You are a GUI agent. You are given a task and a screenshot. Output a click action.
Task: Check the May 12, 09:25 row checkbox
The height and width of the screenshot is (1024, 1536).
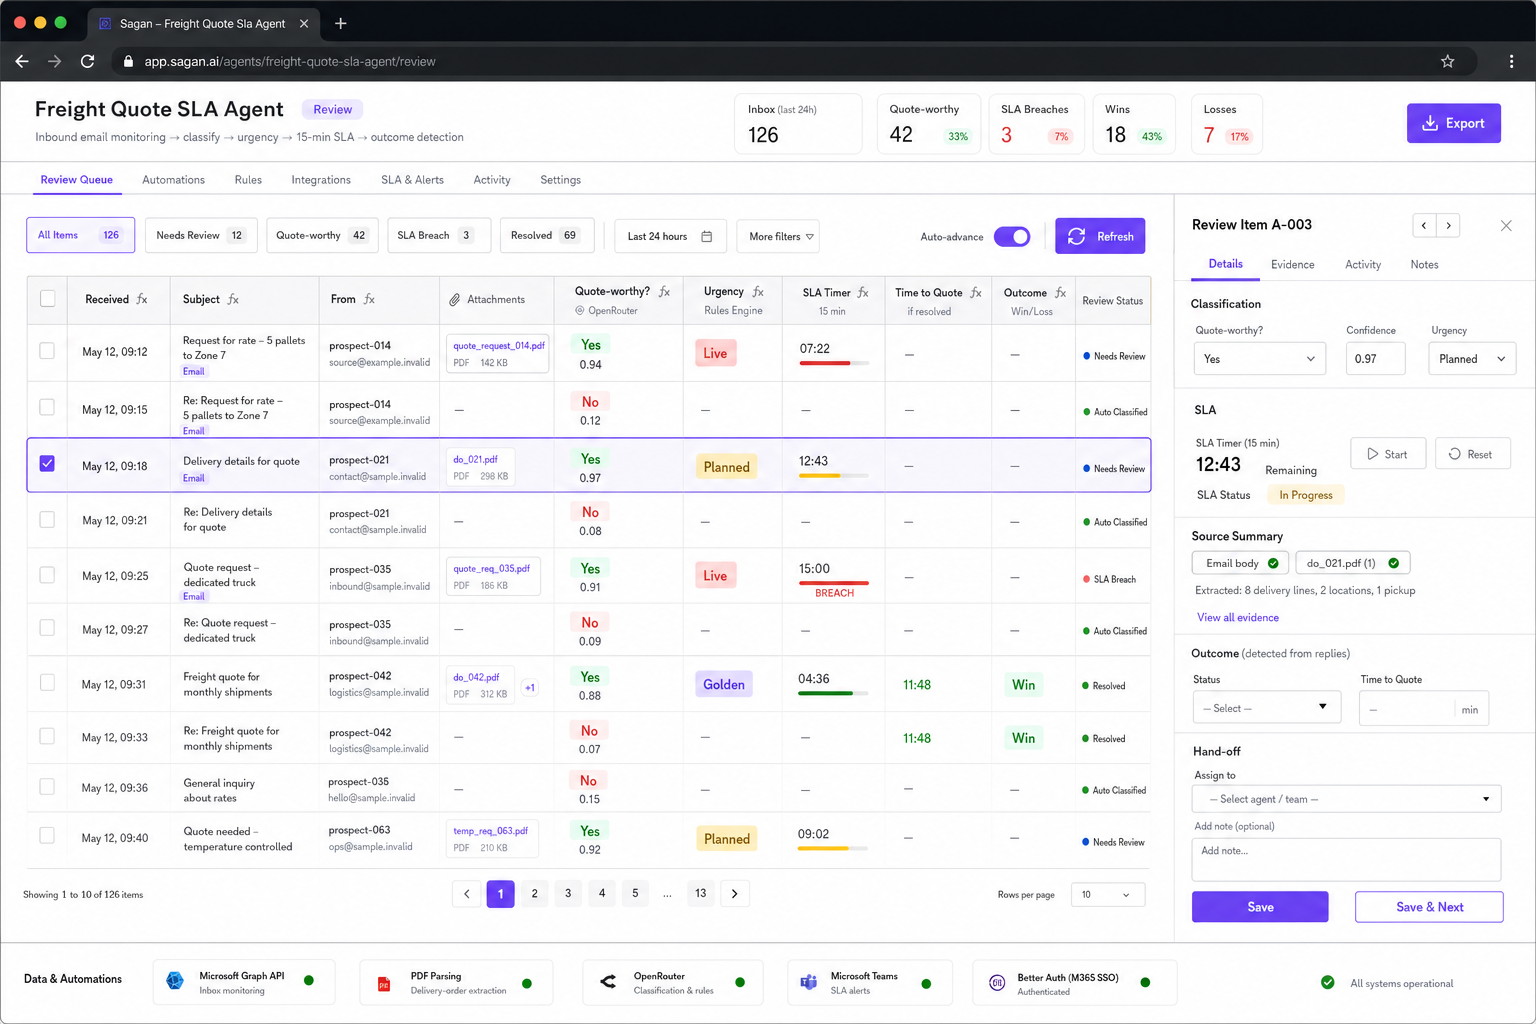click(47, 575)
